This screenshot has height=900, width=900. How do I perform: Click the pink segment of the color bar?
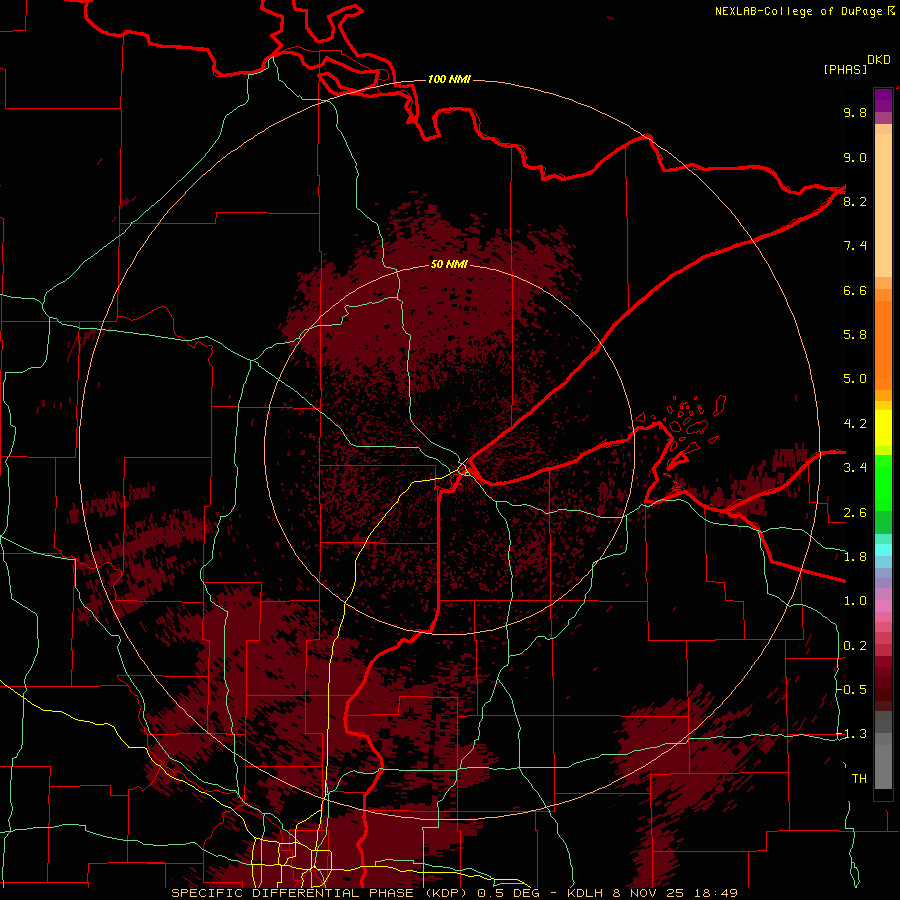[883, 606]
